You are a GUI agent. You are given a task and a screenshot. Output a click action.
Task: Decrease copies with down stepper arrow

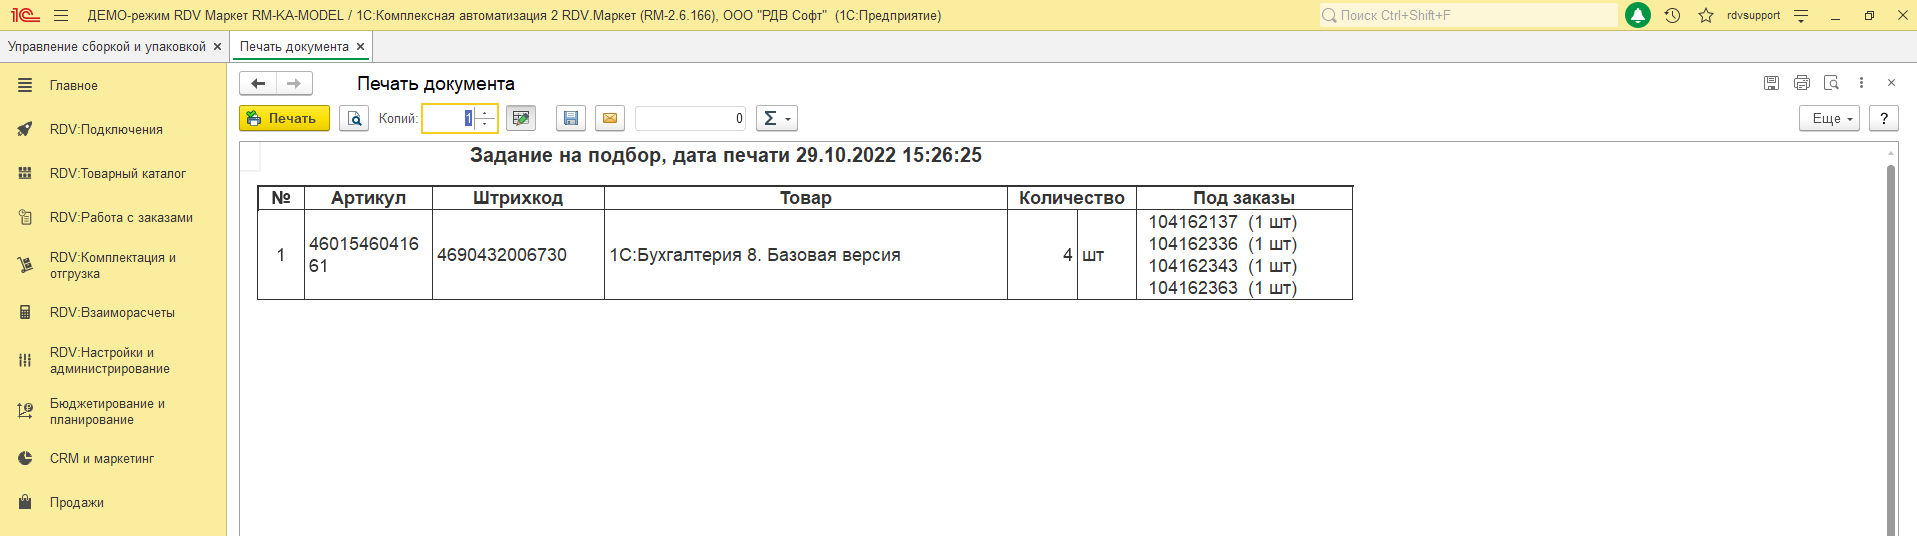[x=485, y=124]
